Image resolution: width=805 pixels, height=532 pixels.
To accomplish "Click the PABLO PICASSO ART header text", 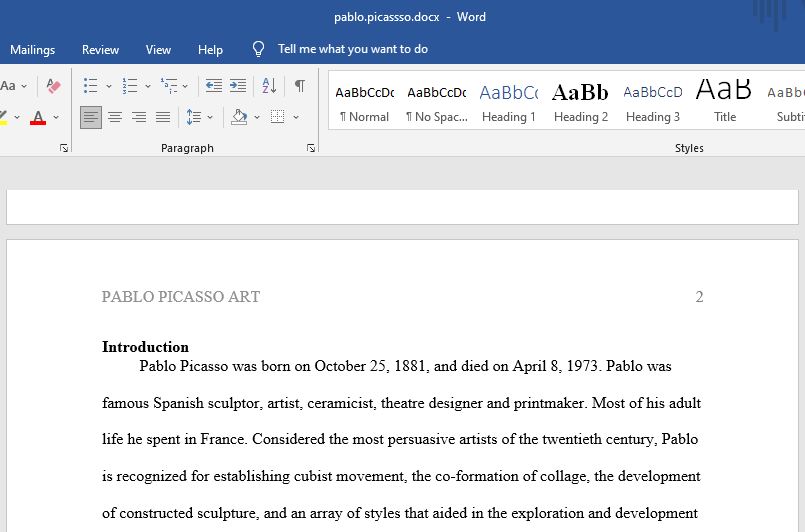I will pyautogui.click(x=181, y=297).
